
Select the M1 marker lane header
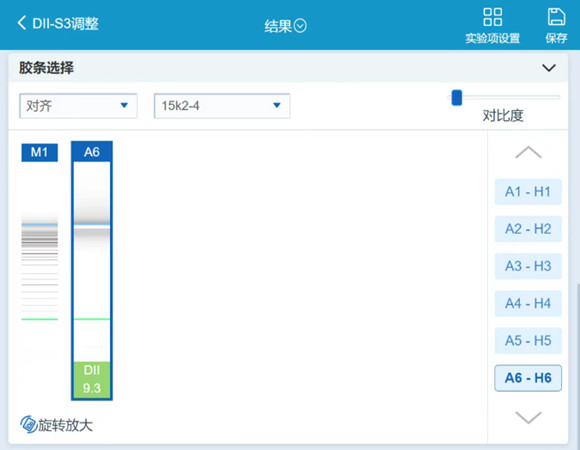point(40,152)
